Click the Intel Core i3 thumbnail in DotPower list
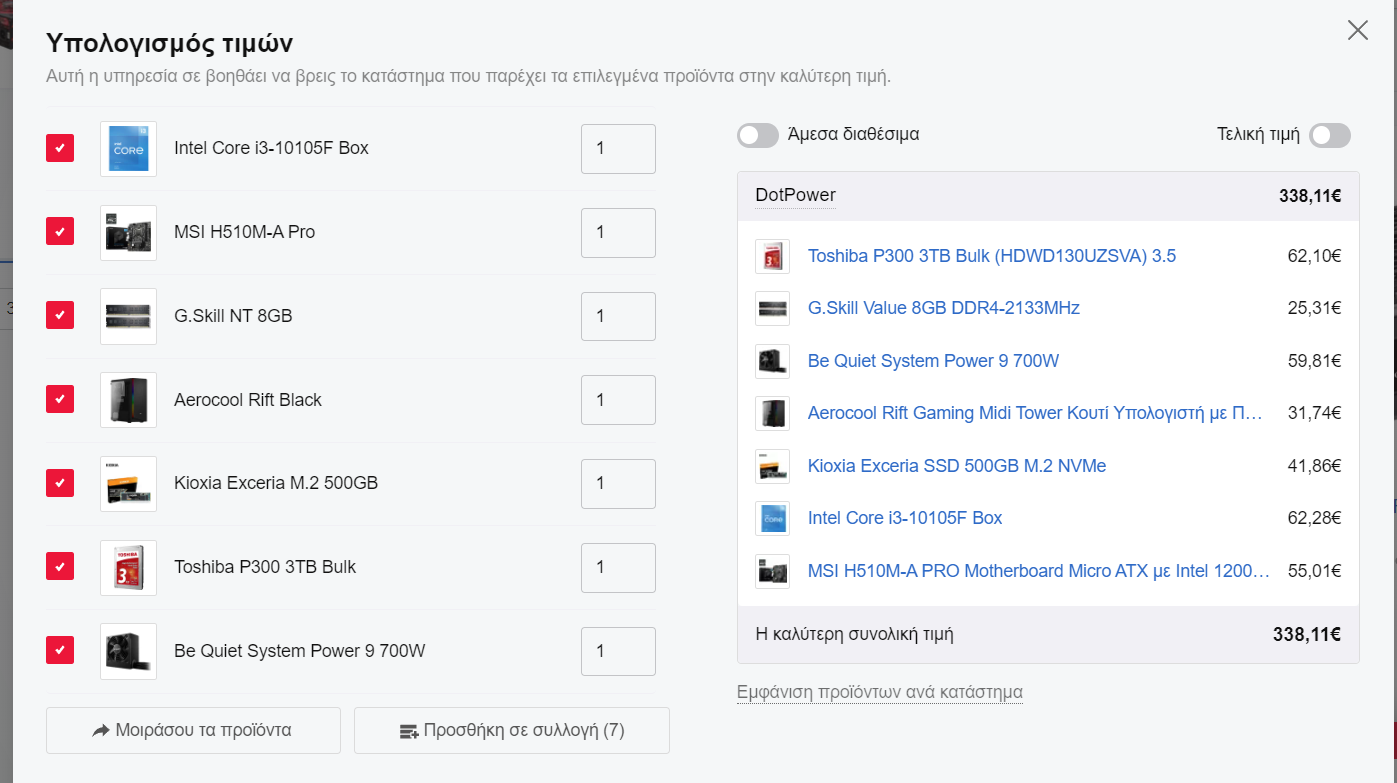 pyautogui.click(x=772, y=518)
